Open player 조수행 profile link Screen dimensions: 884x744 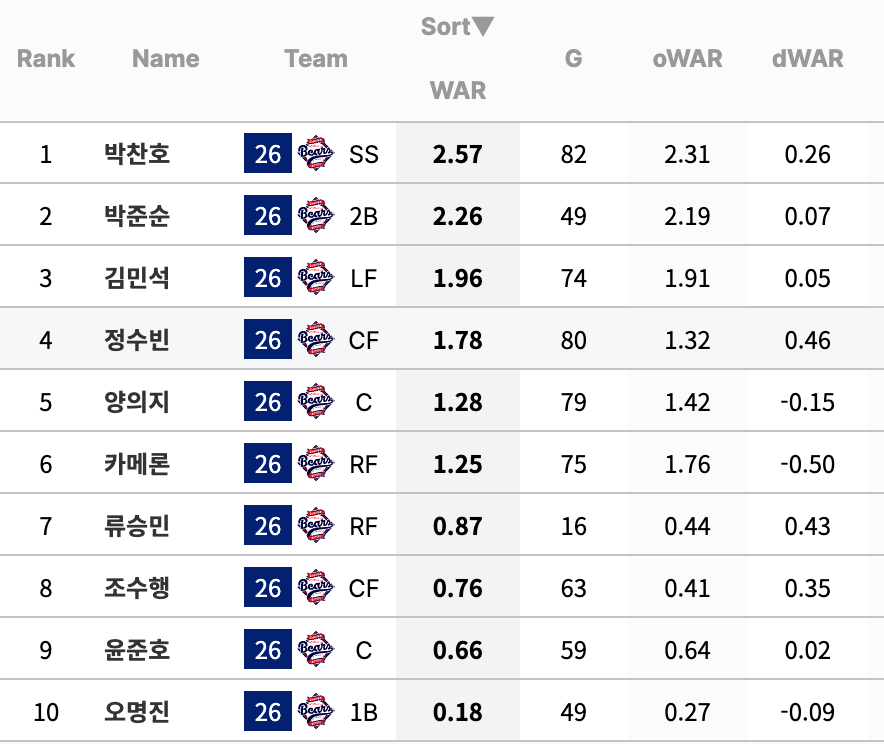click(x=137, y=587)
